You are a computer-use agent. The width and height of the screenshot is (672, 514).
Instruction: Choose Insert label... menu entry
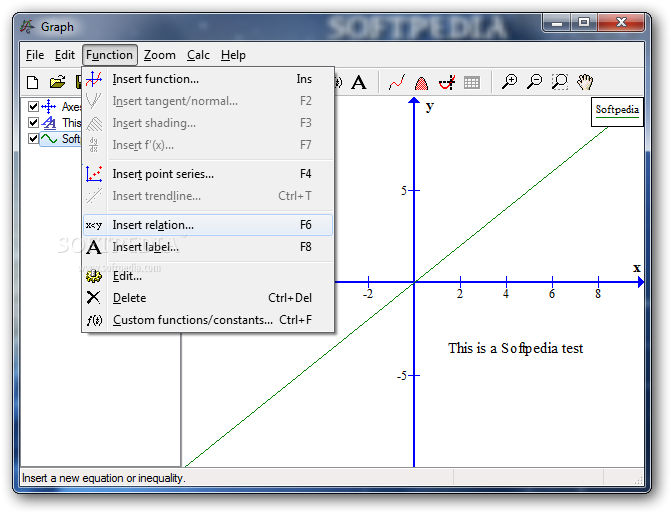208,247
